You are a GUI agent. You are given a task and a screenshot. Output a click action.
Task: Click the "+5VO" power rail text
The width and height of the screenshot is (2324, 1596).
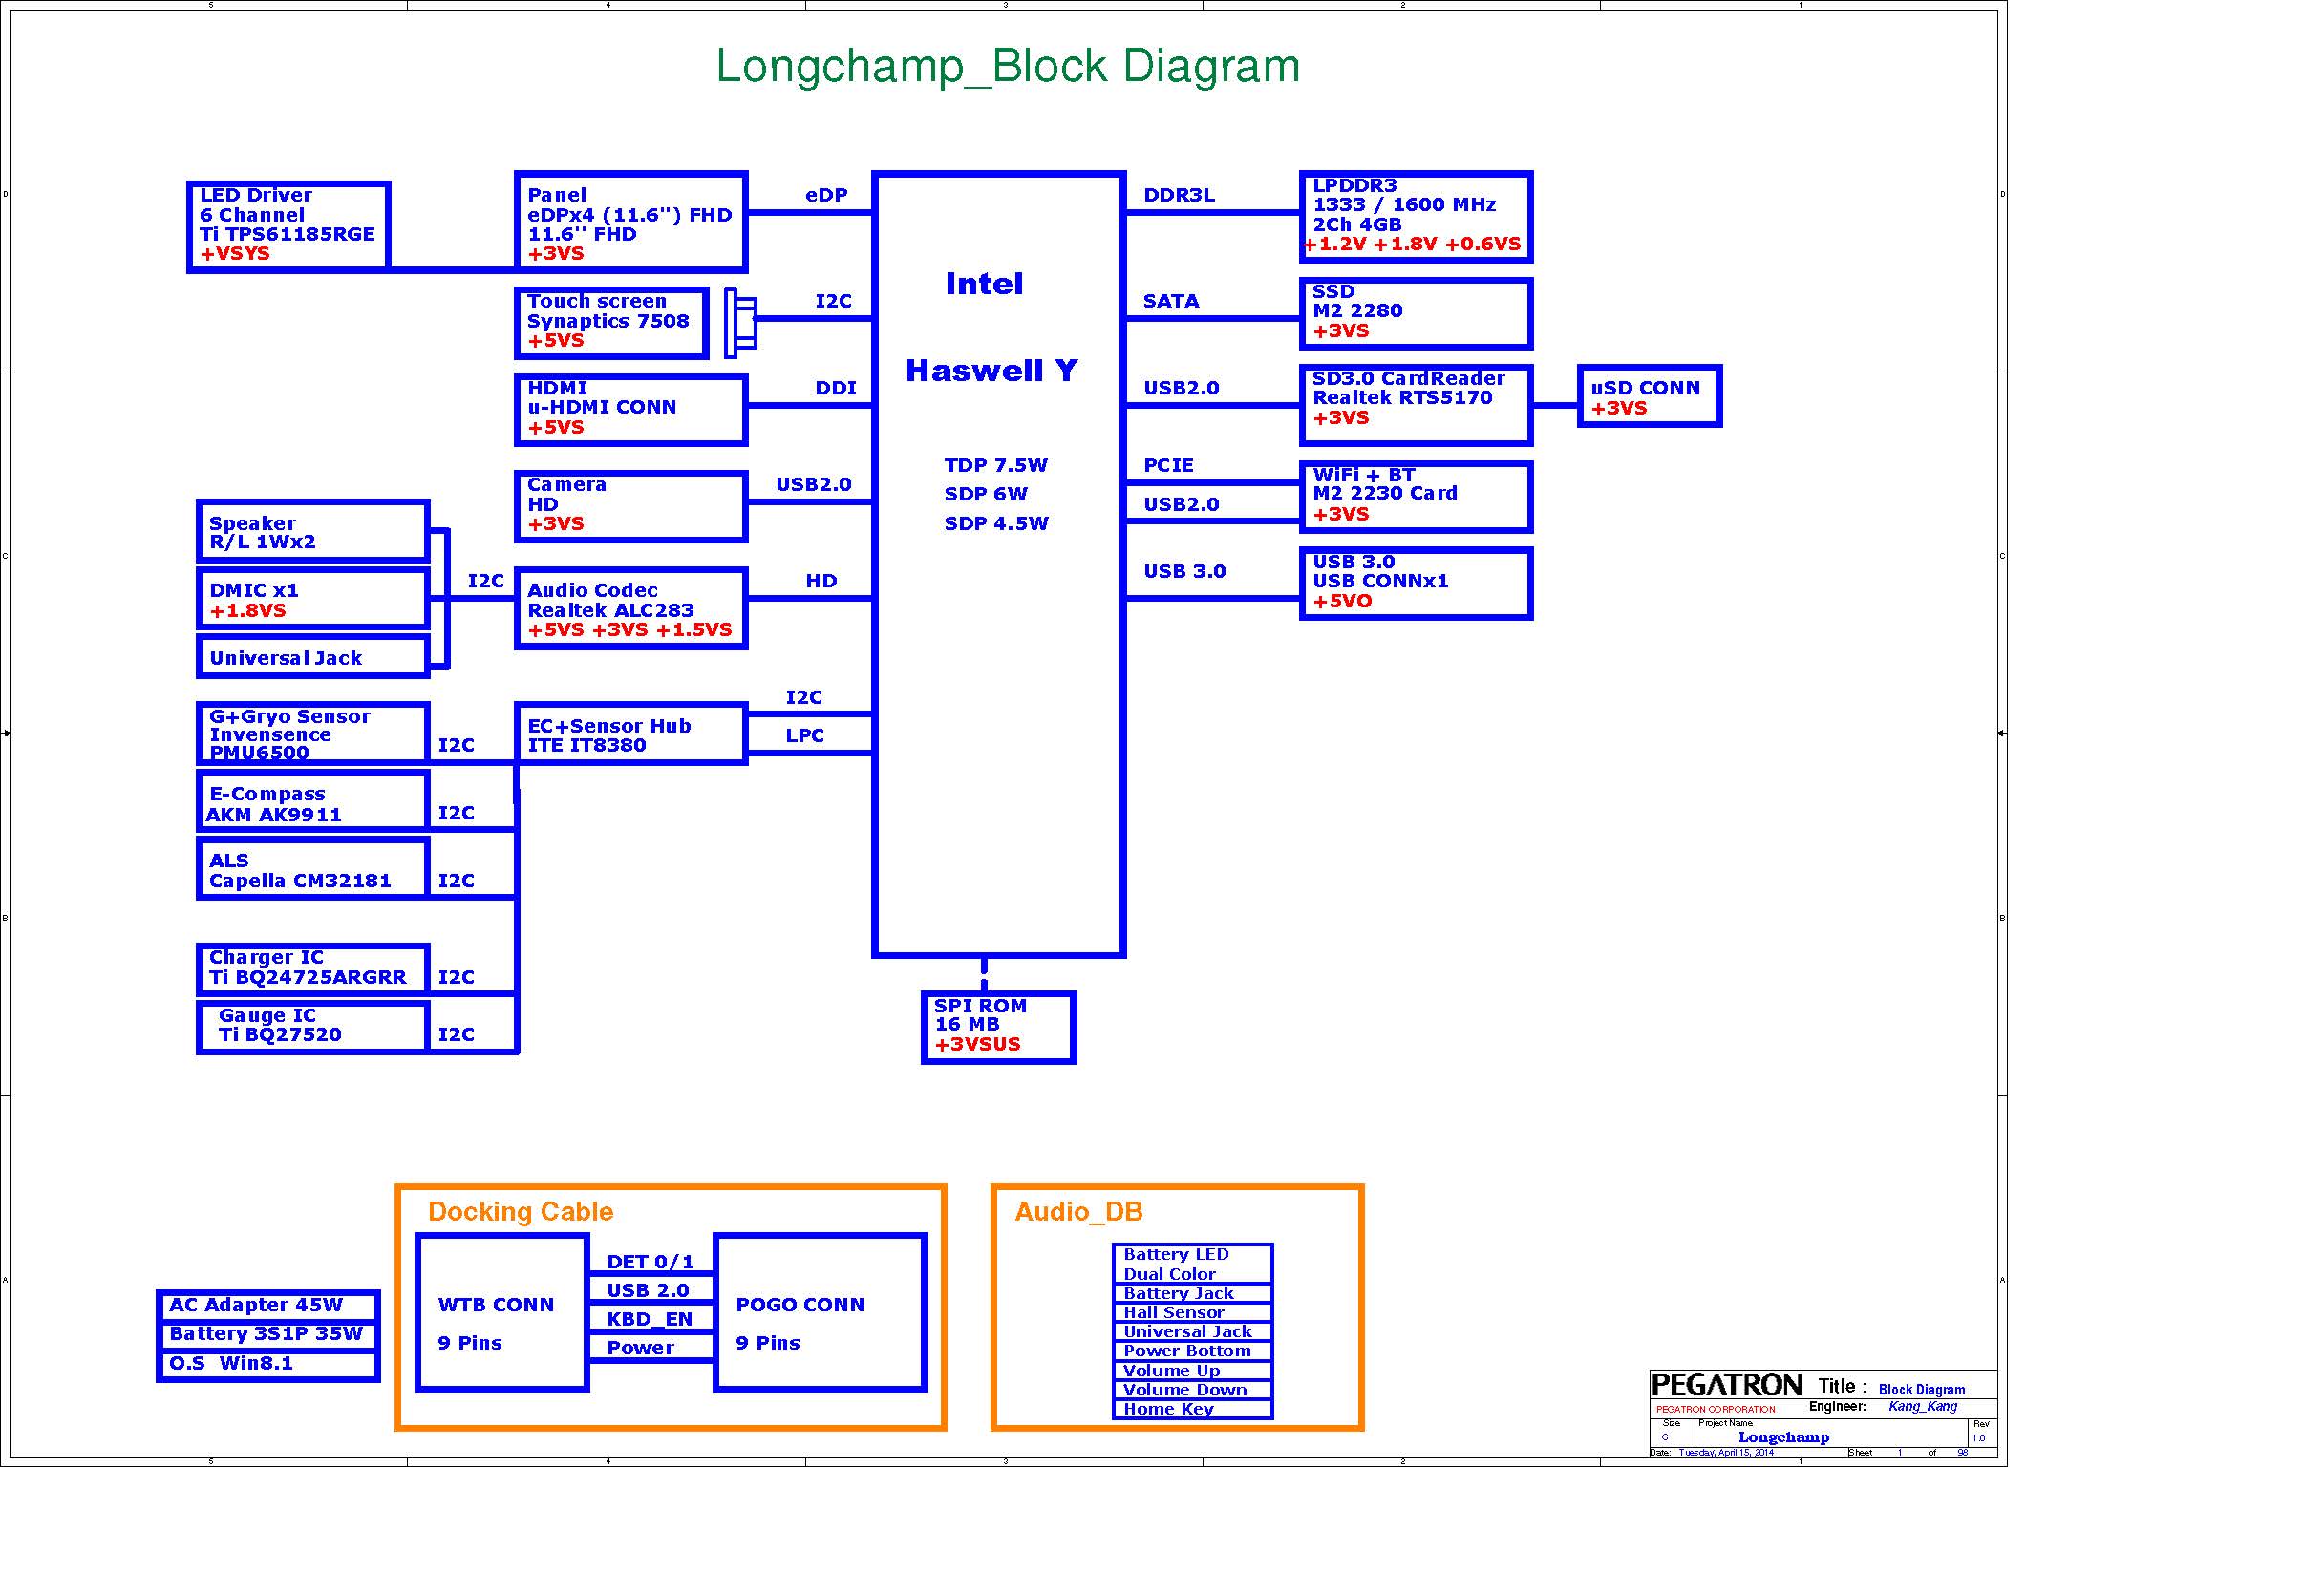(1342, 601)
